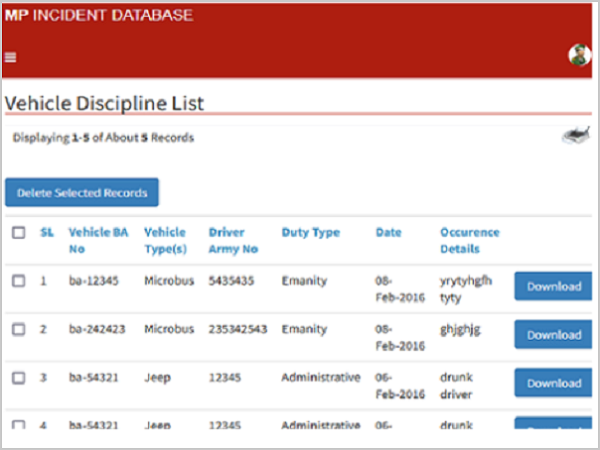Check the box for row 1

point(18,281)
